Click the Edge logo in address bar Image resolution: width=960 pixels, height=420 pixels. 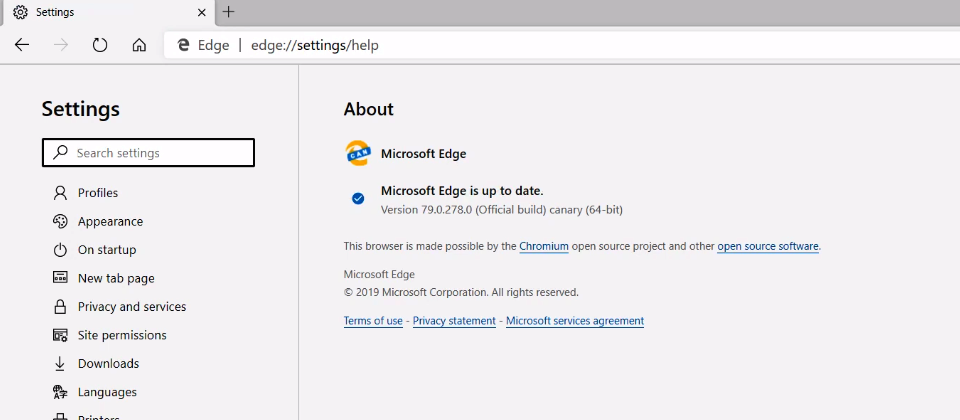(183, 45)
